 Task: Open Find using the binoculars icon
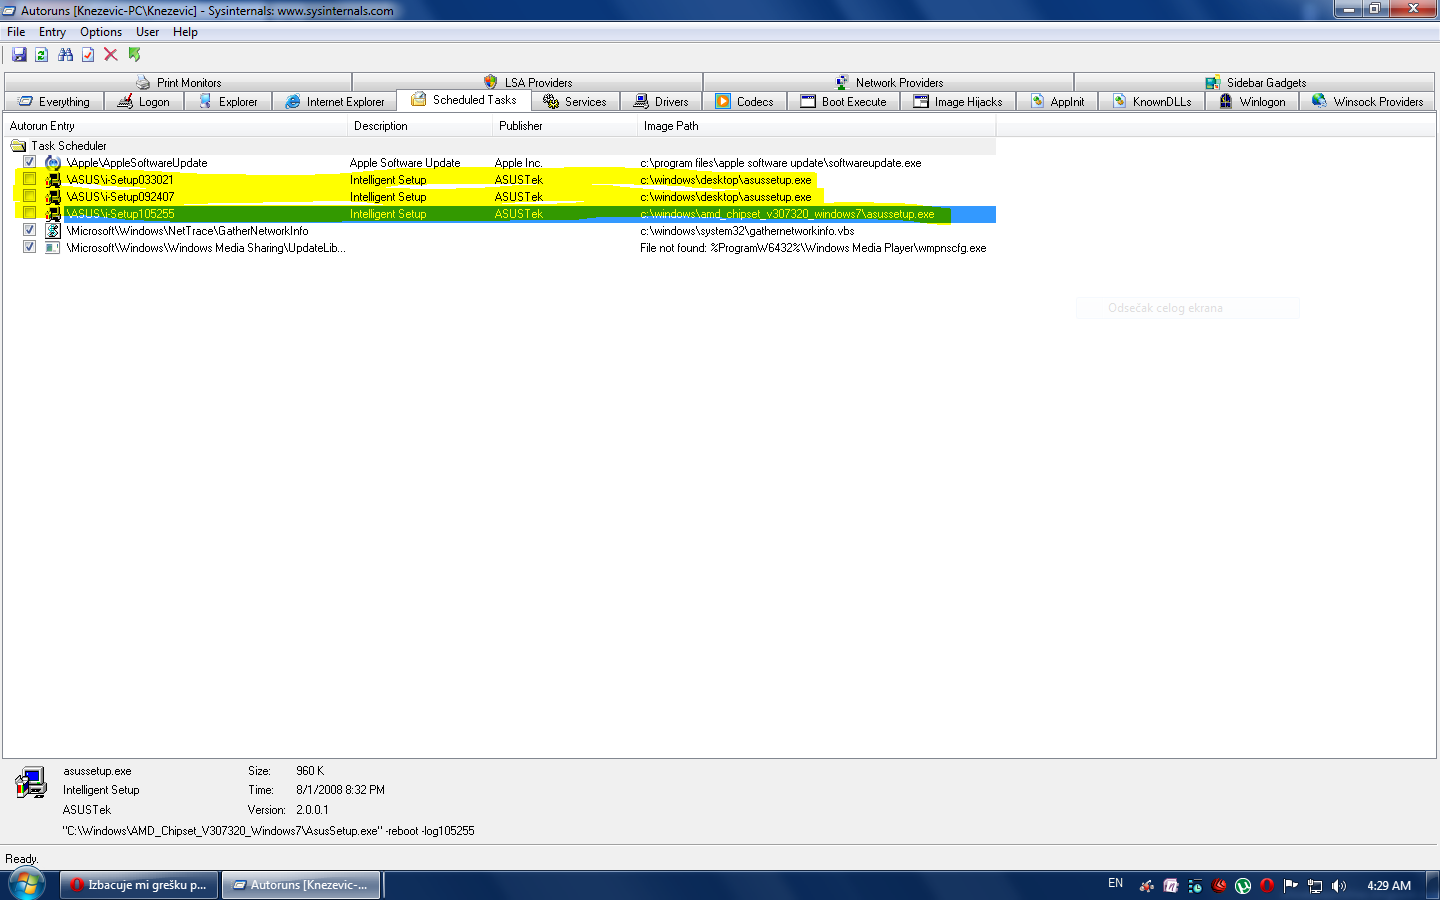65,55
